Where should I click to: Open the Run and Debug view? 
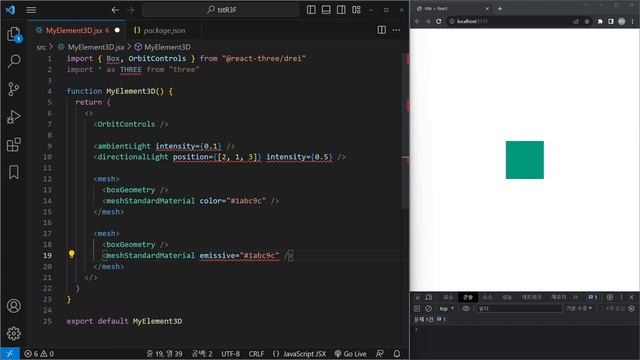14,117
